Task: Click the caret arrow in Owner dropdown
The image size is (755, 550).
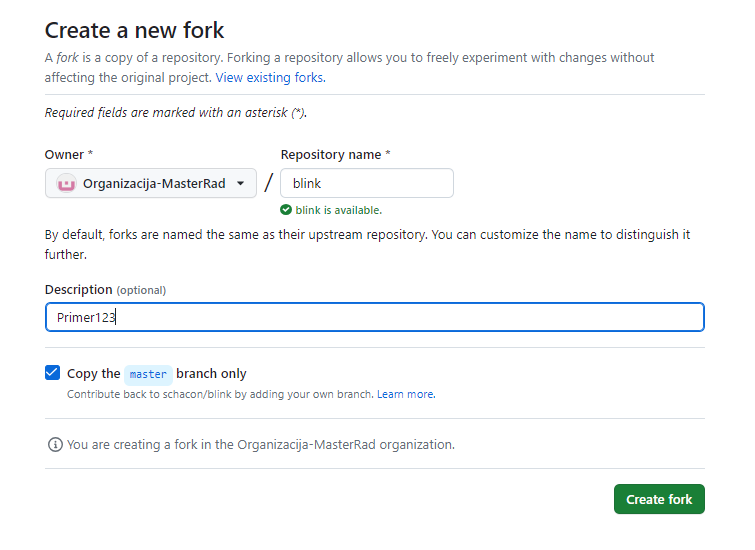Action: point(240,183)
